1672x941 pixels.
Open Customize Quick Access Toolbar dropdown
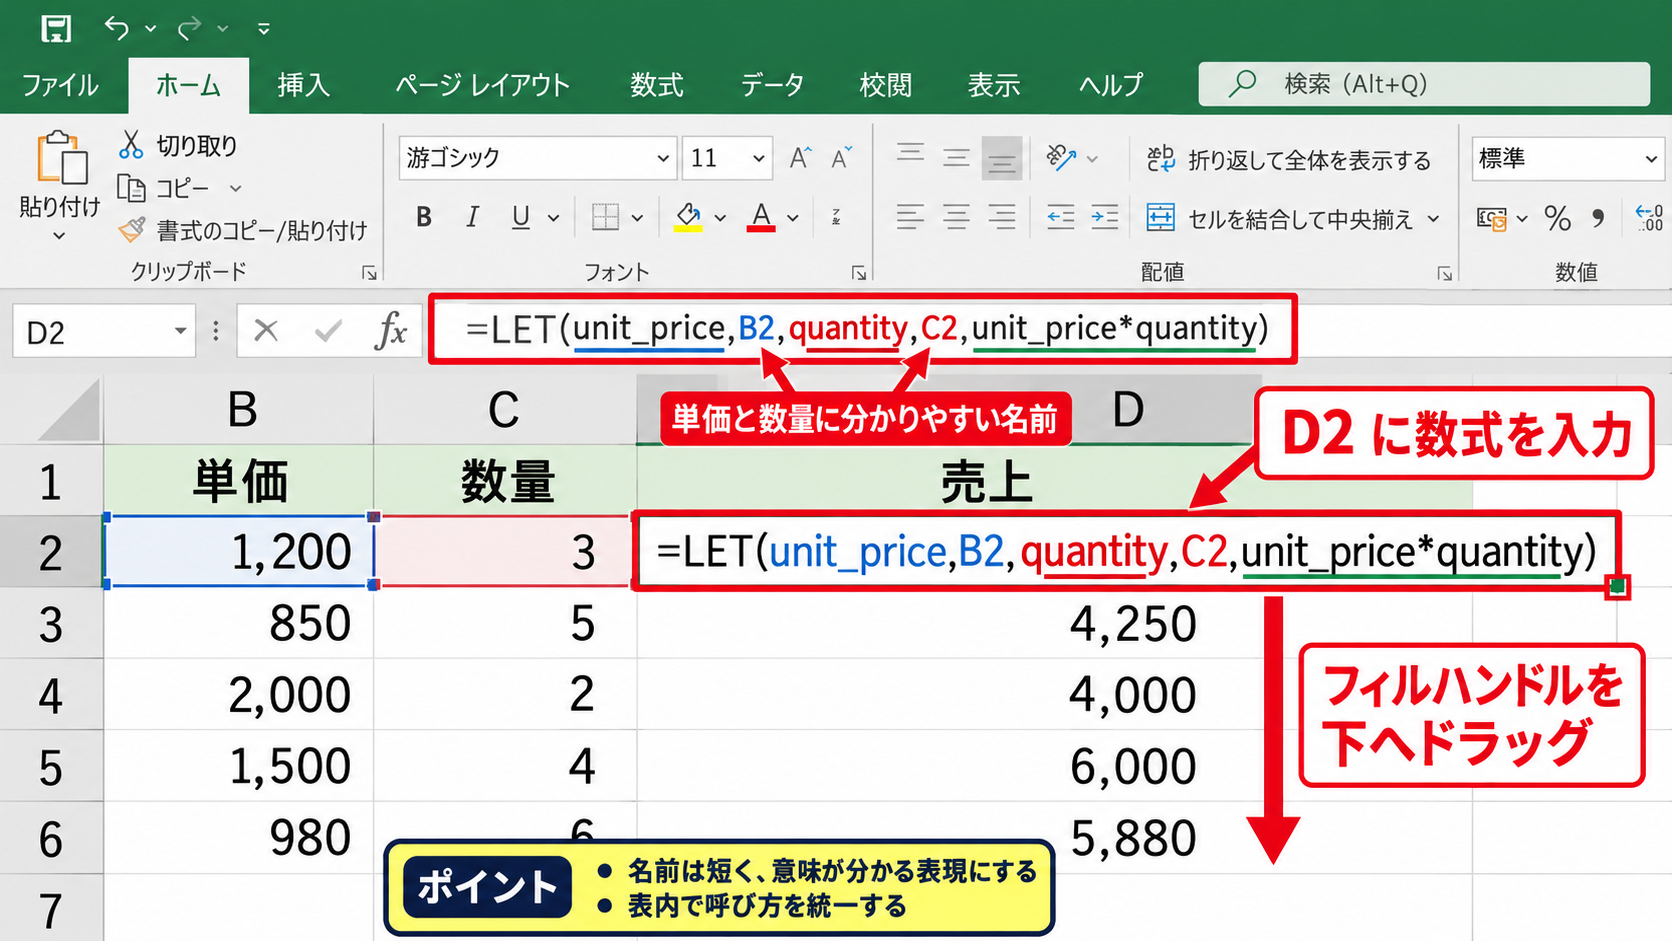[x=264, y=29]
